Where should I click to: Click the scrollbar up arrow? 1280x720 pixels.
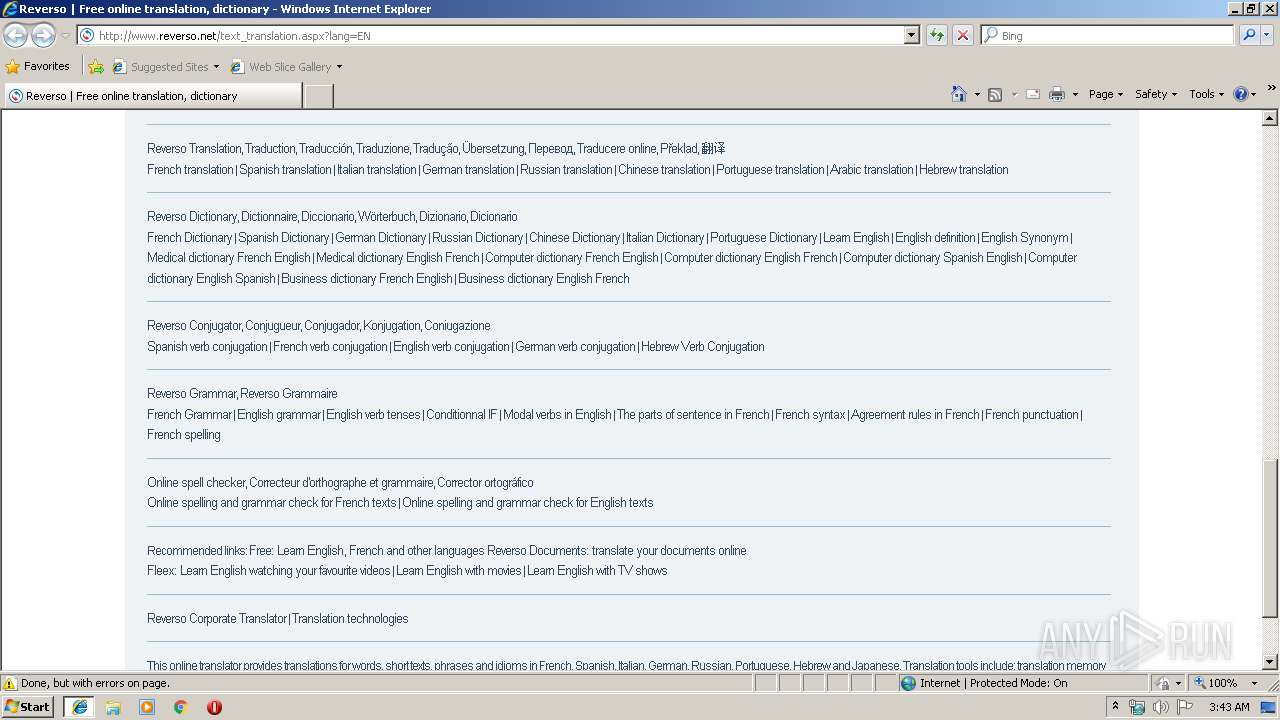(x=1270, y=118)
